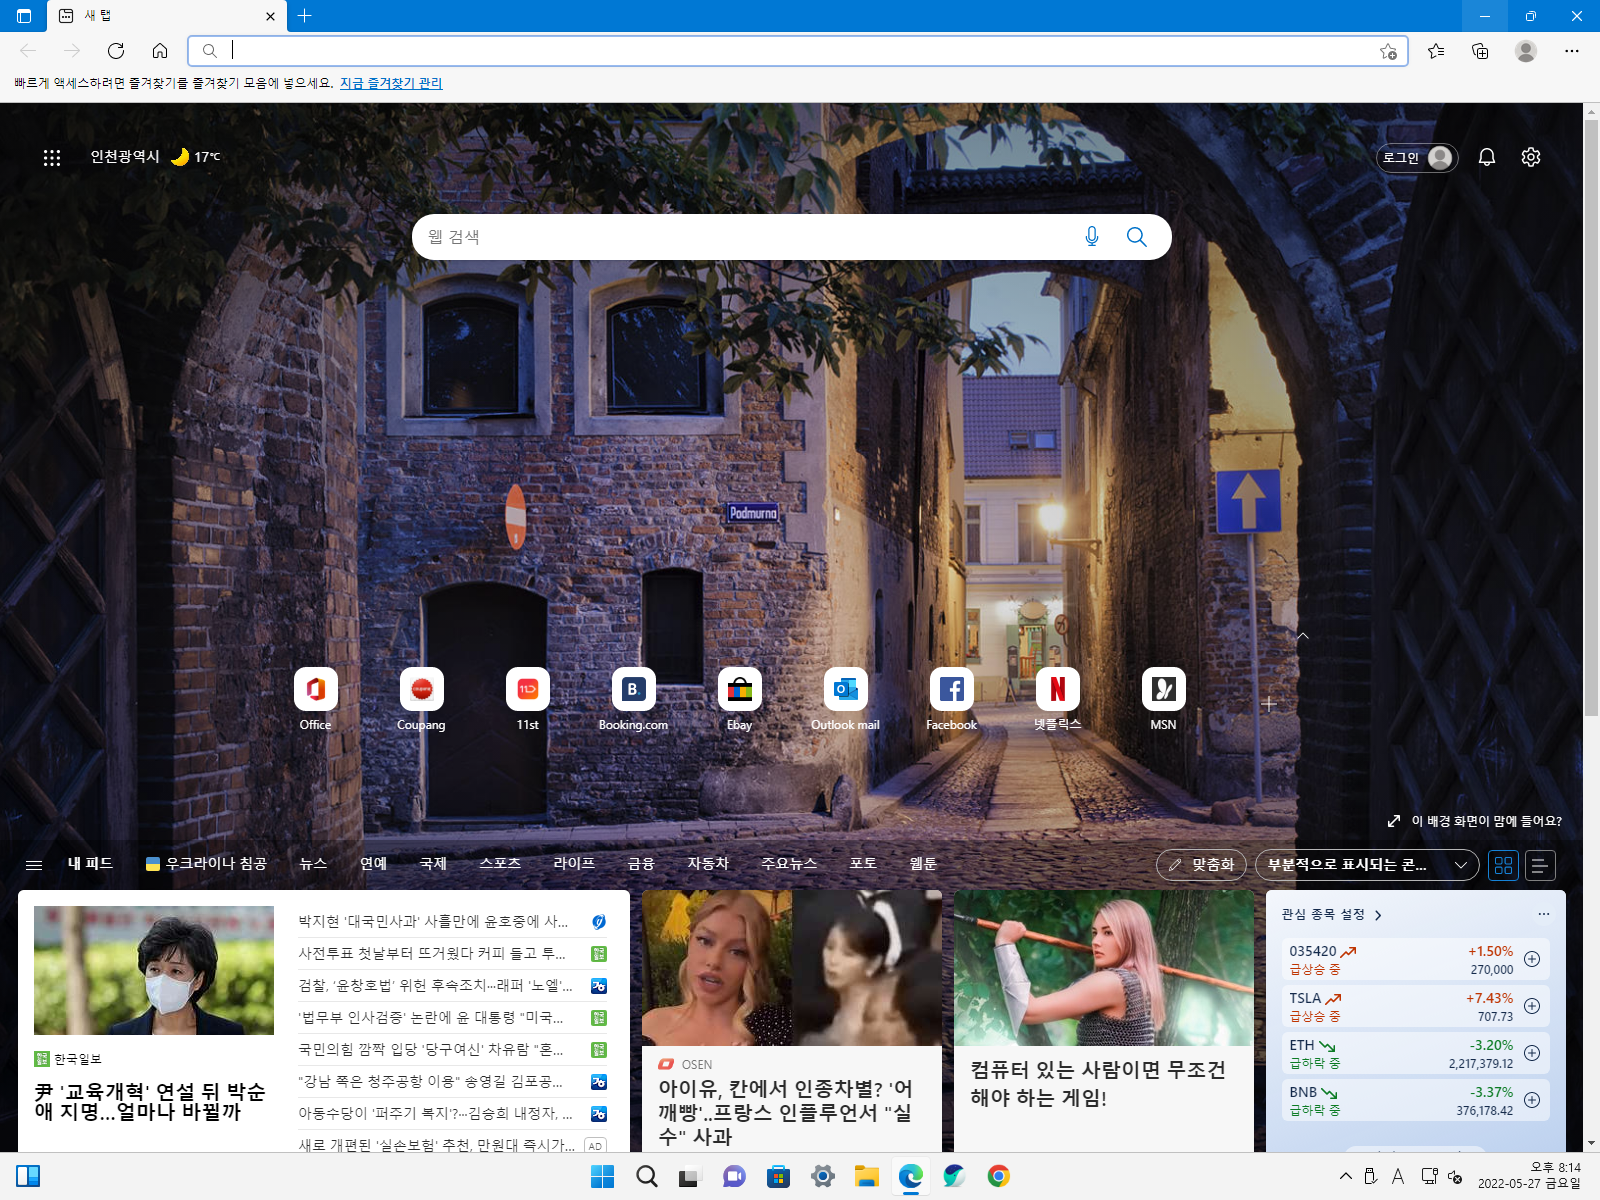Open the Office quick link tile

316,699
